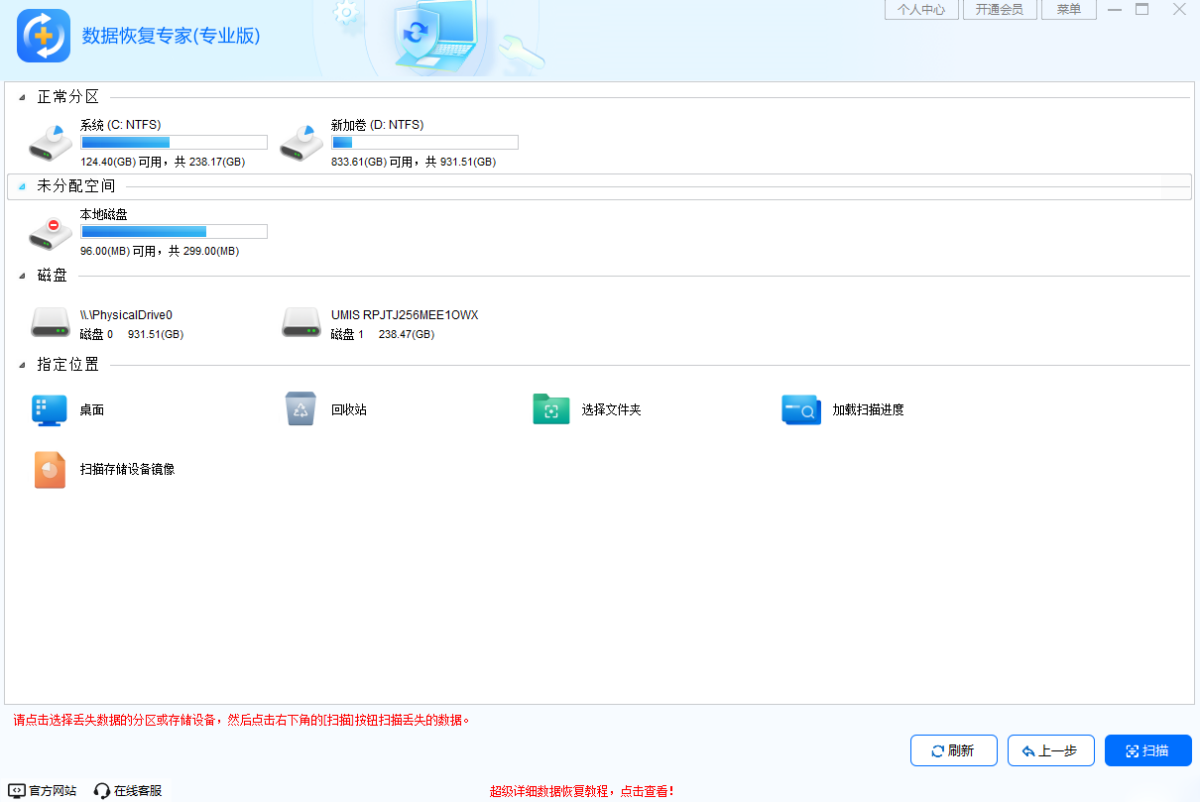
Task: Collapse the 磁盘 section
Action: point(24,275)
